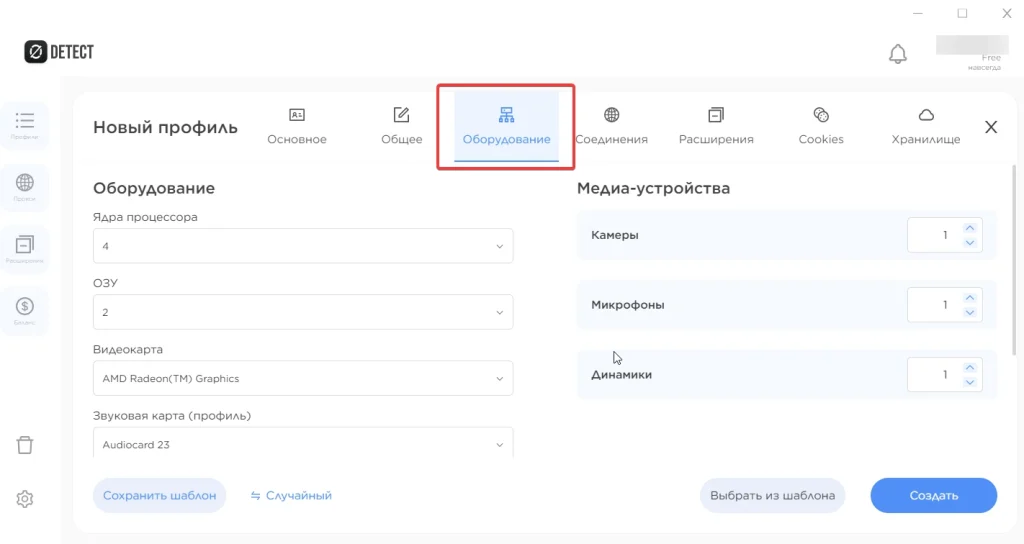Decrease the Динамики count
Viewport: 1024px width, 544px height.
970,383
